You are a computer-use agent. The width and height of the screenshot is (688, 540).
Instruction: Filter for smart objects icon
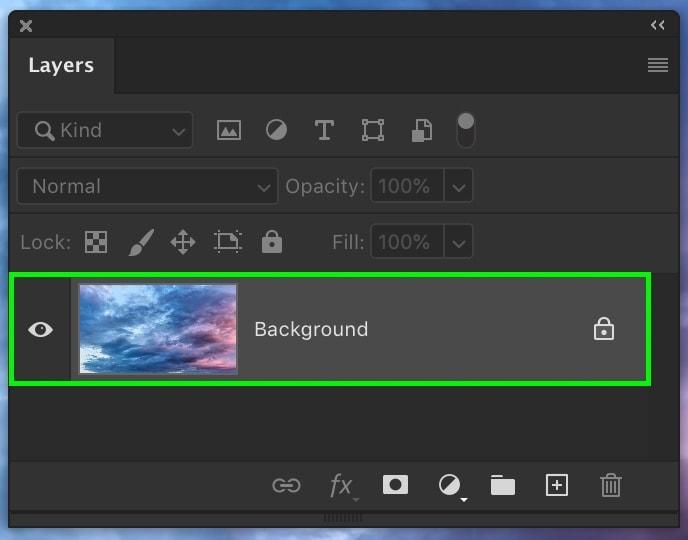pyautogui.click(x=421, y=130)
